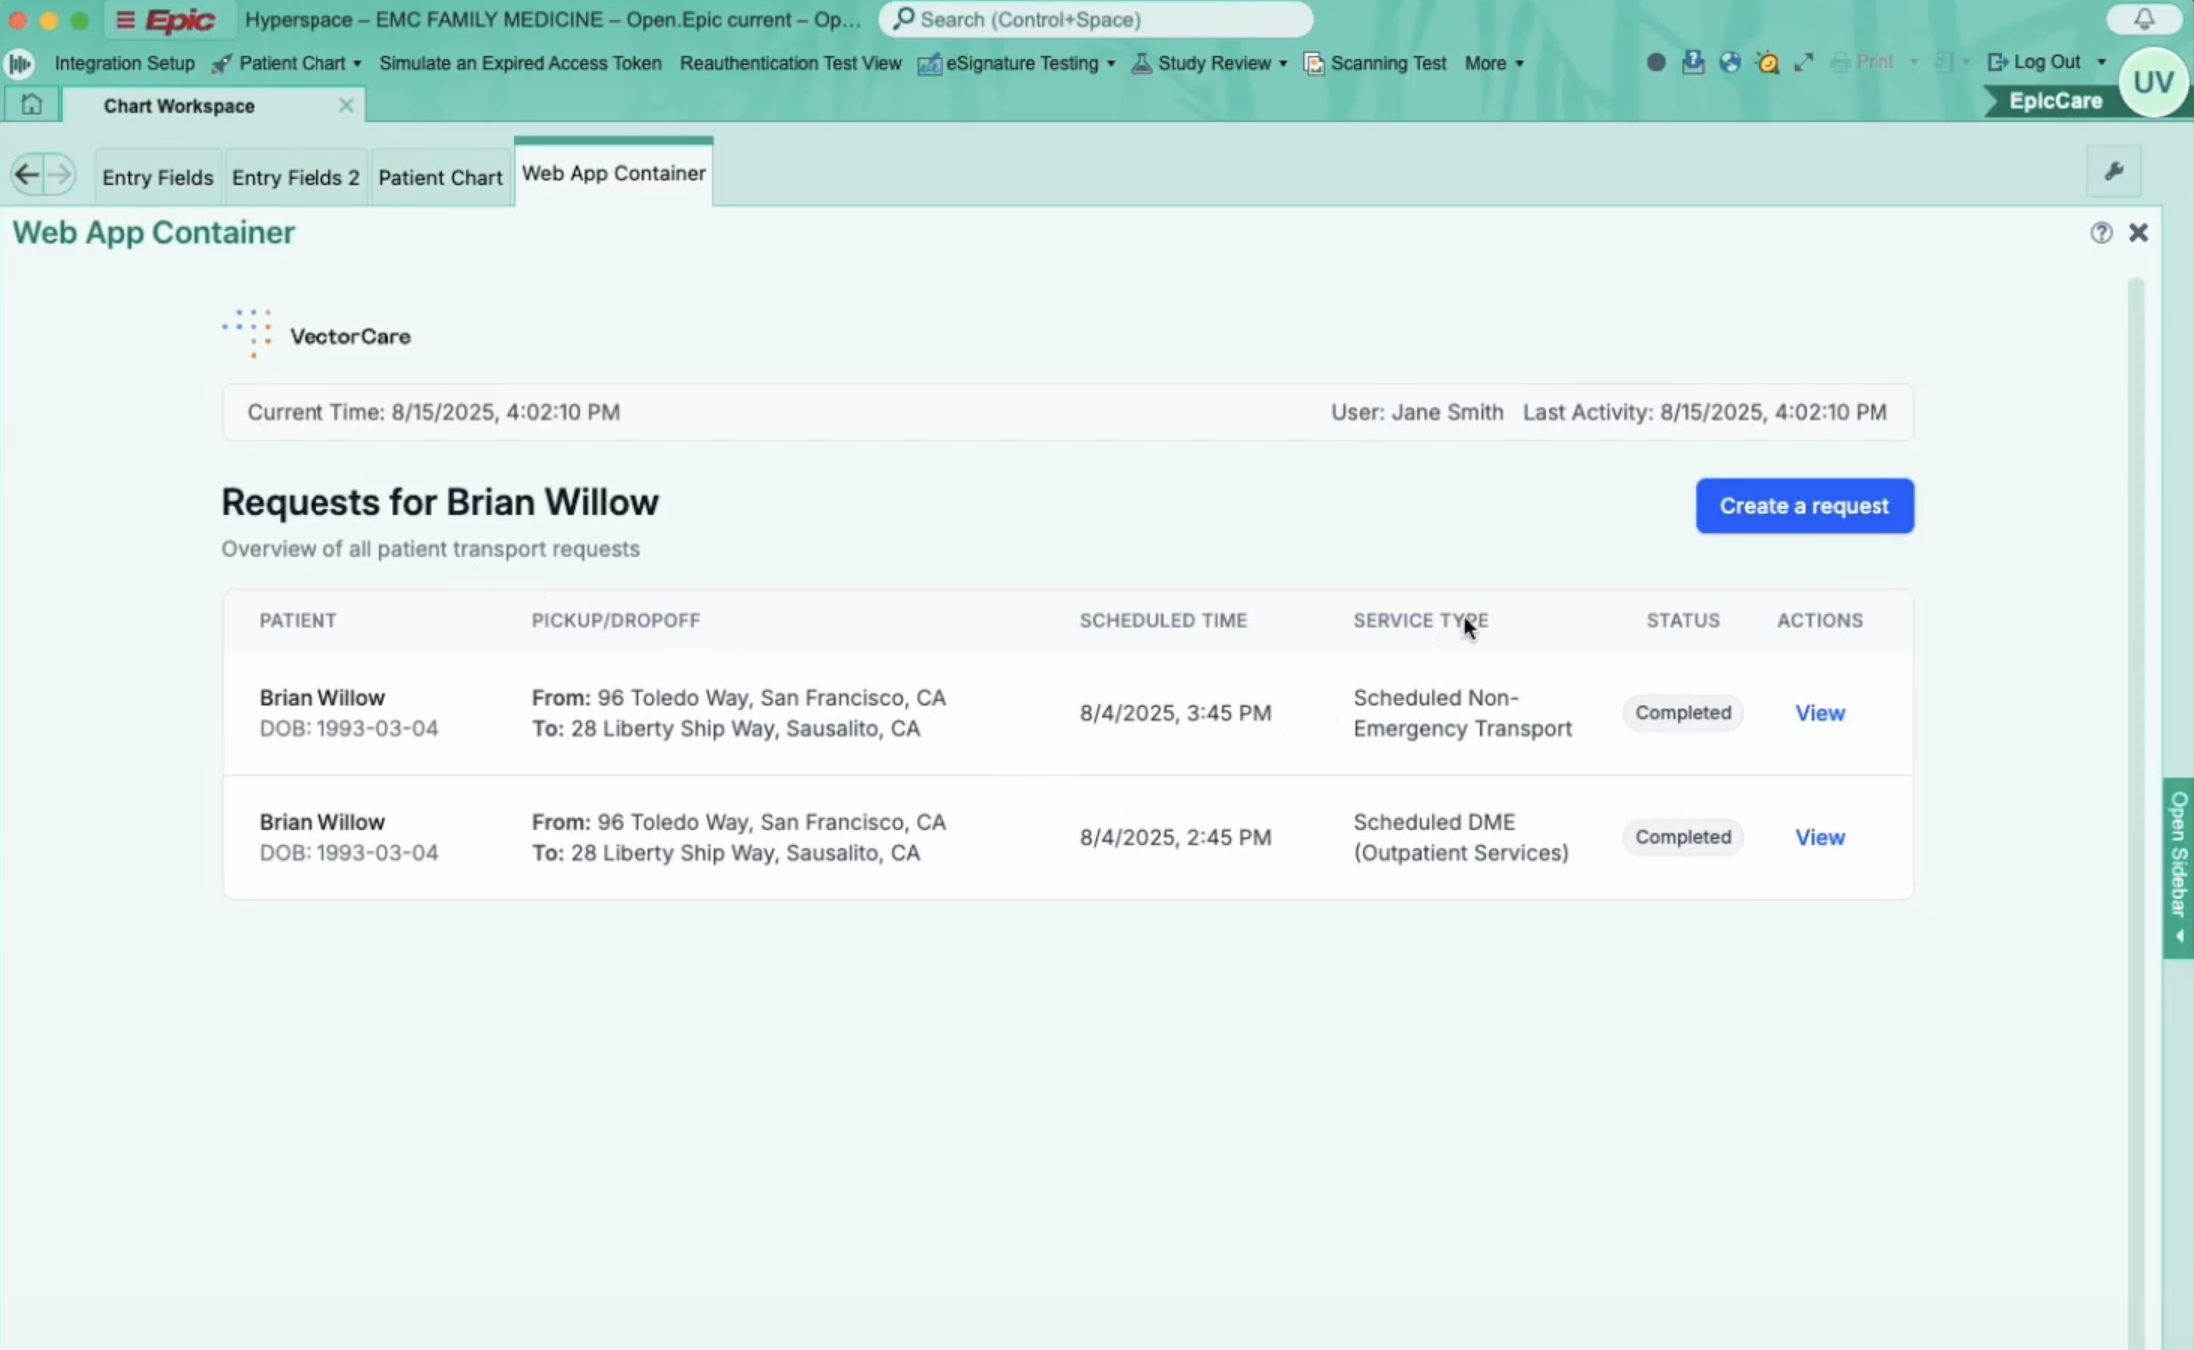The height and width of the screenshot is (1350, 2194).
Task: Click the globe icon in the top toolbar
Action: click(1729, 61)
